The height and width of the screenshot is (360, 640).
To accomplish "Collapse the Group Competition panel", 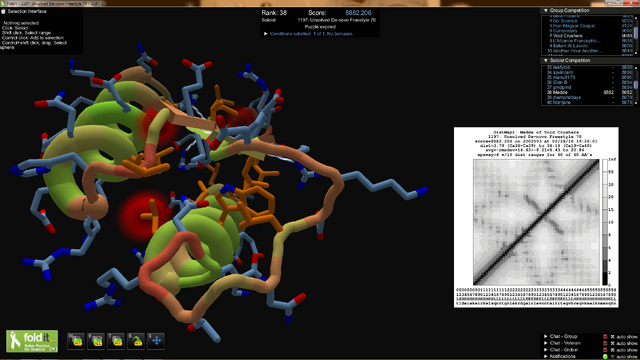I will (546, 10).
